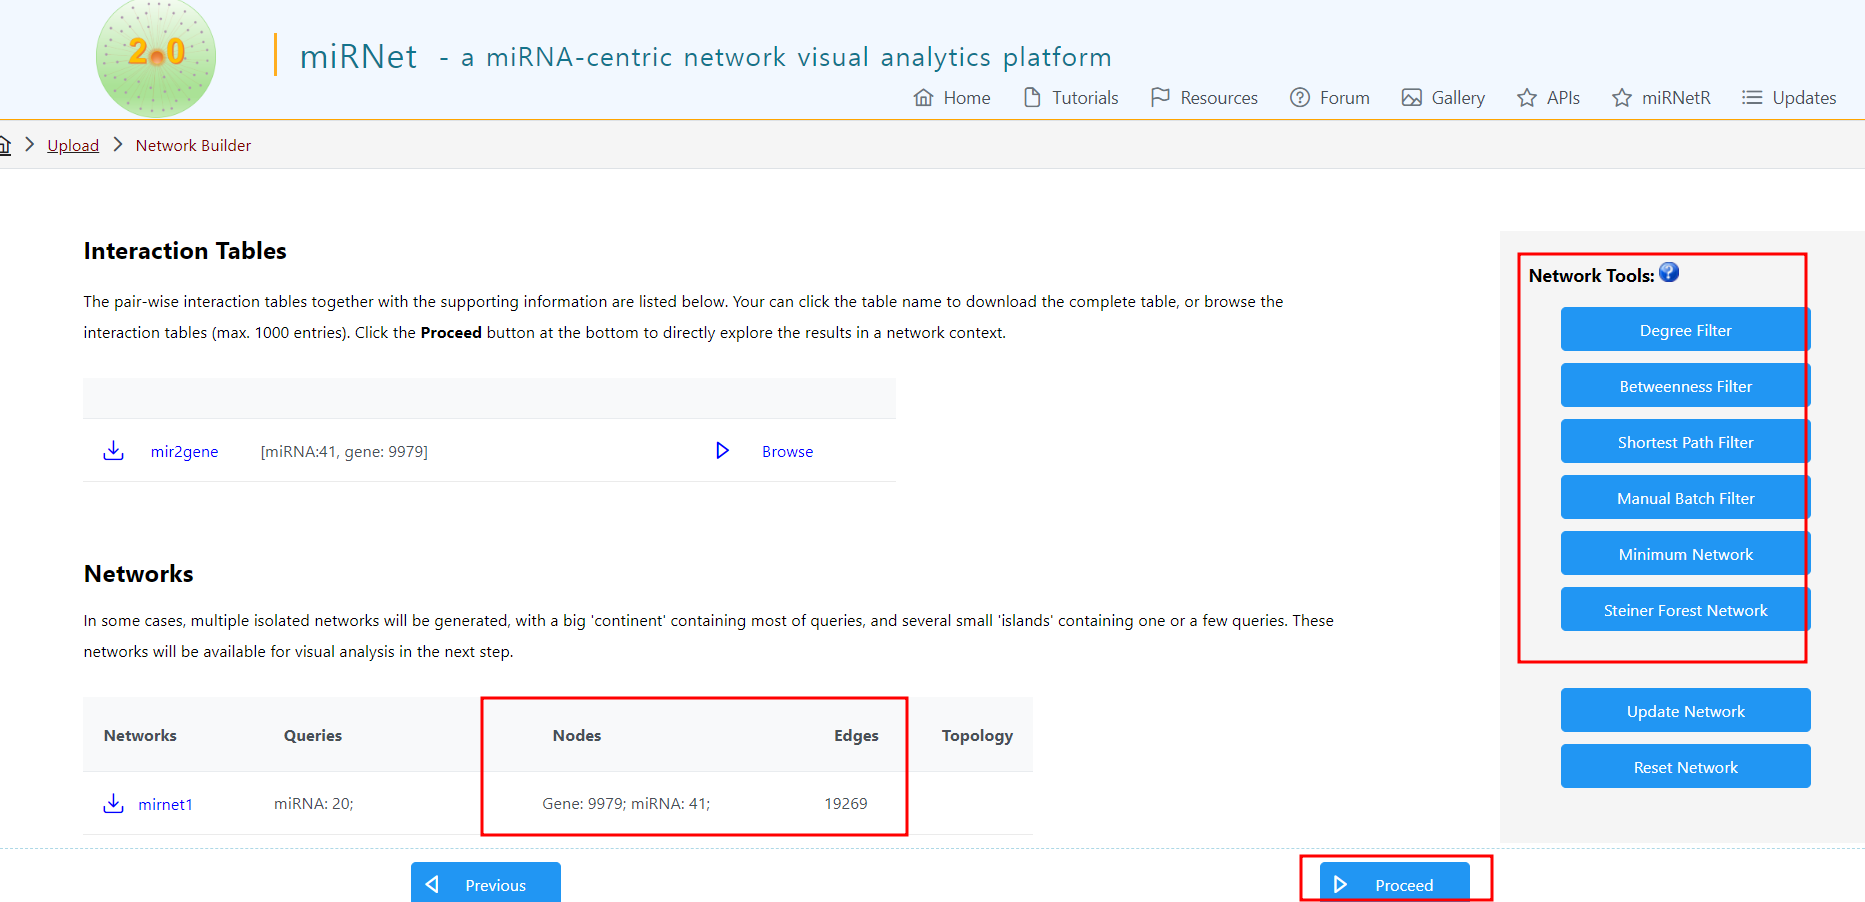Go to the Previous step
Image resolution: width=1865 pixels, height=902 pixels.
coord(486,883)
